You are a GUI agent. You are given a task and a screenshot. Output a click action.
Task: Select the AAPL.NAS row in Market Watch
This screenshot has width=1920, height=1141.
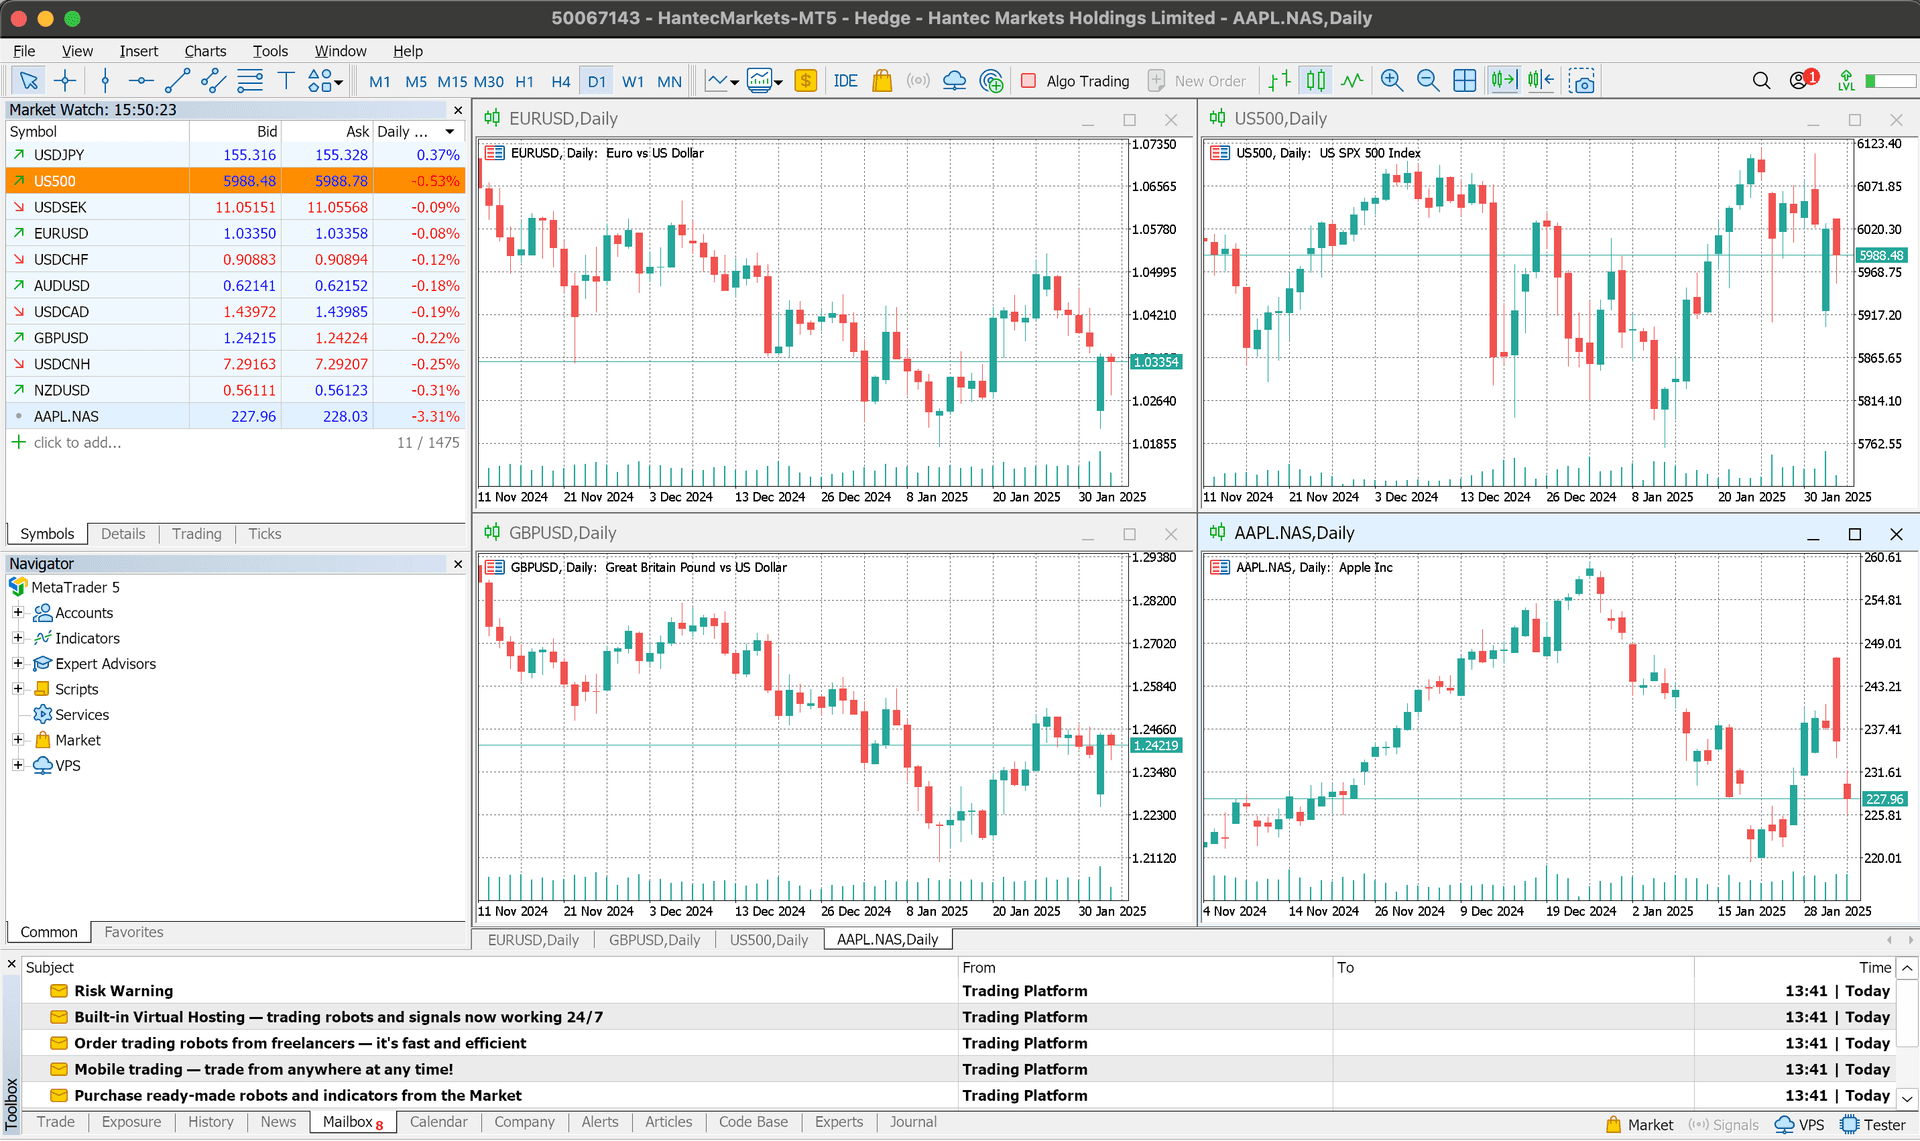click(66, 416)
